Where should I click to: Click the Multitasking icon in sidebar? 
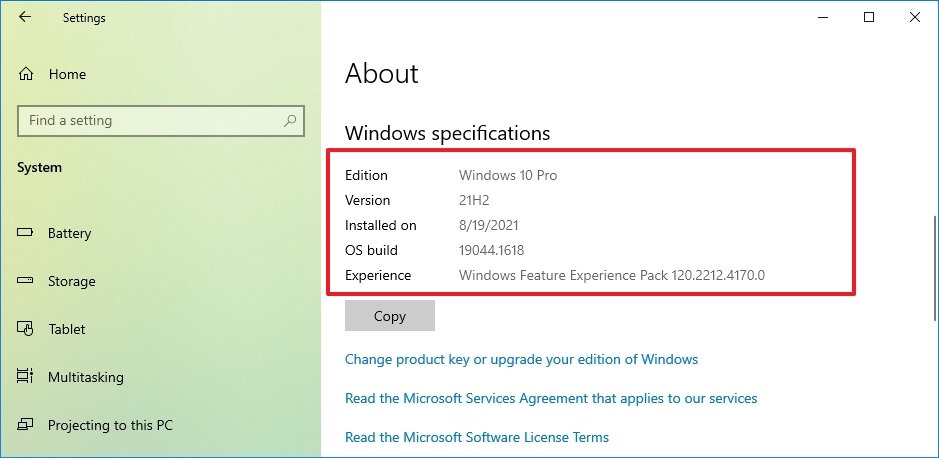[26, 377]
